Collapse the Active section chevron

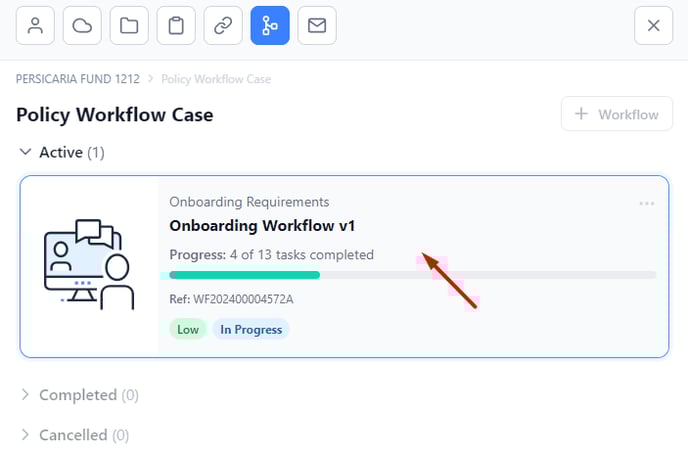tap(25, 152)
